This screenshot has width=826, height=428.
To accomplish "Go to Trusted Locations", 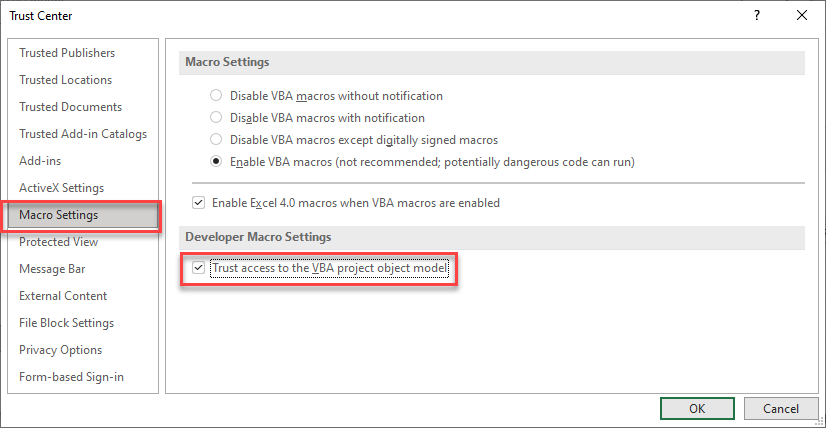I will [x=66, y=80].
